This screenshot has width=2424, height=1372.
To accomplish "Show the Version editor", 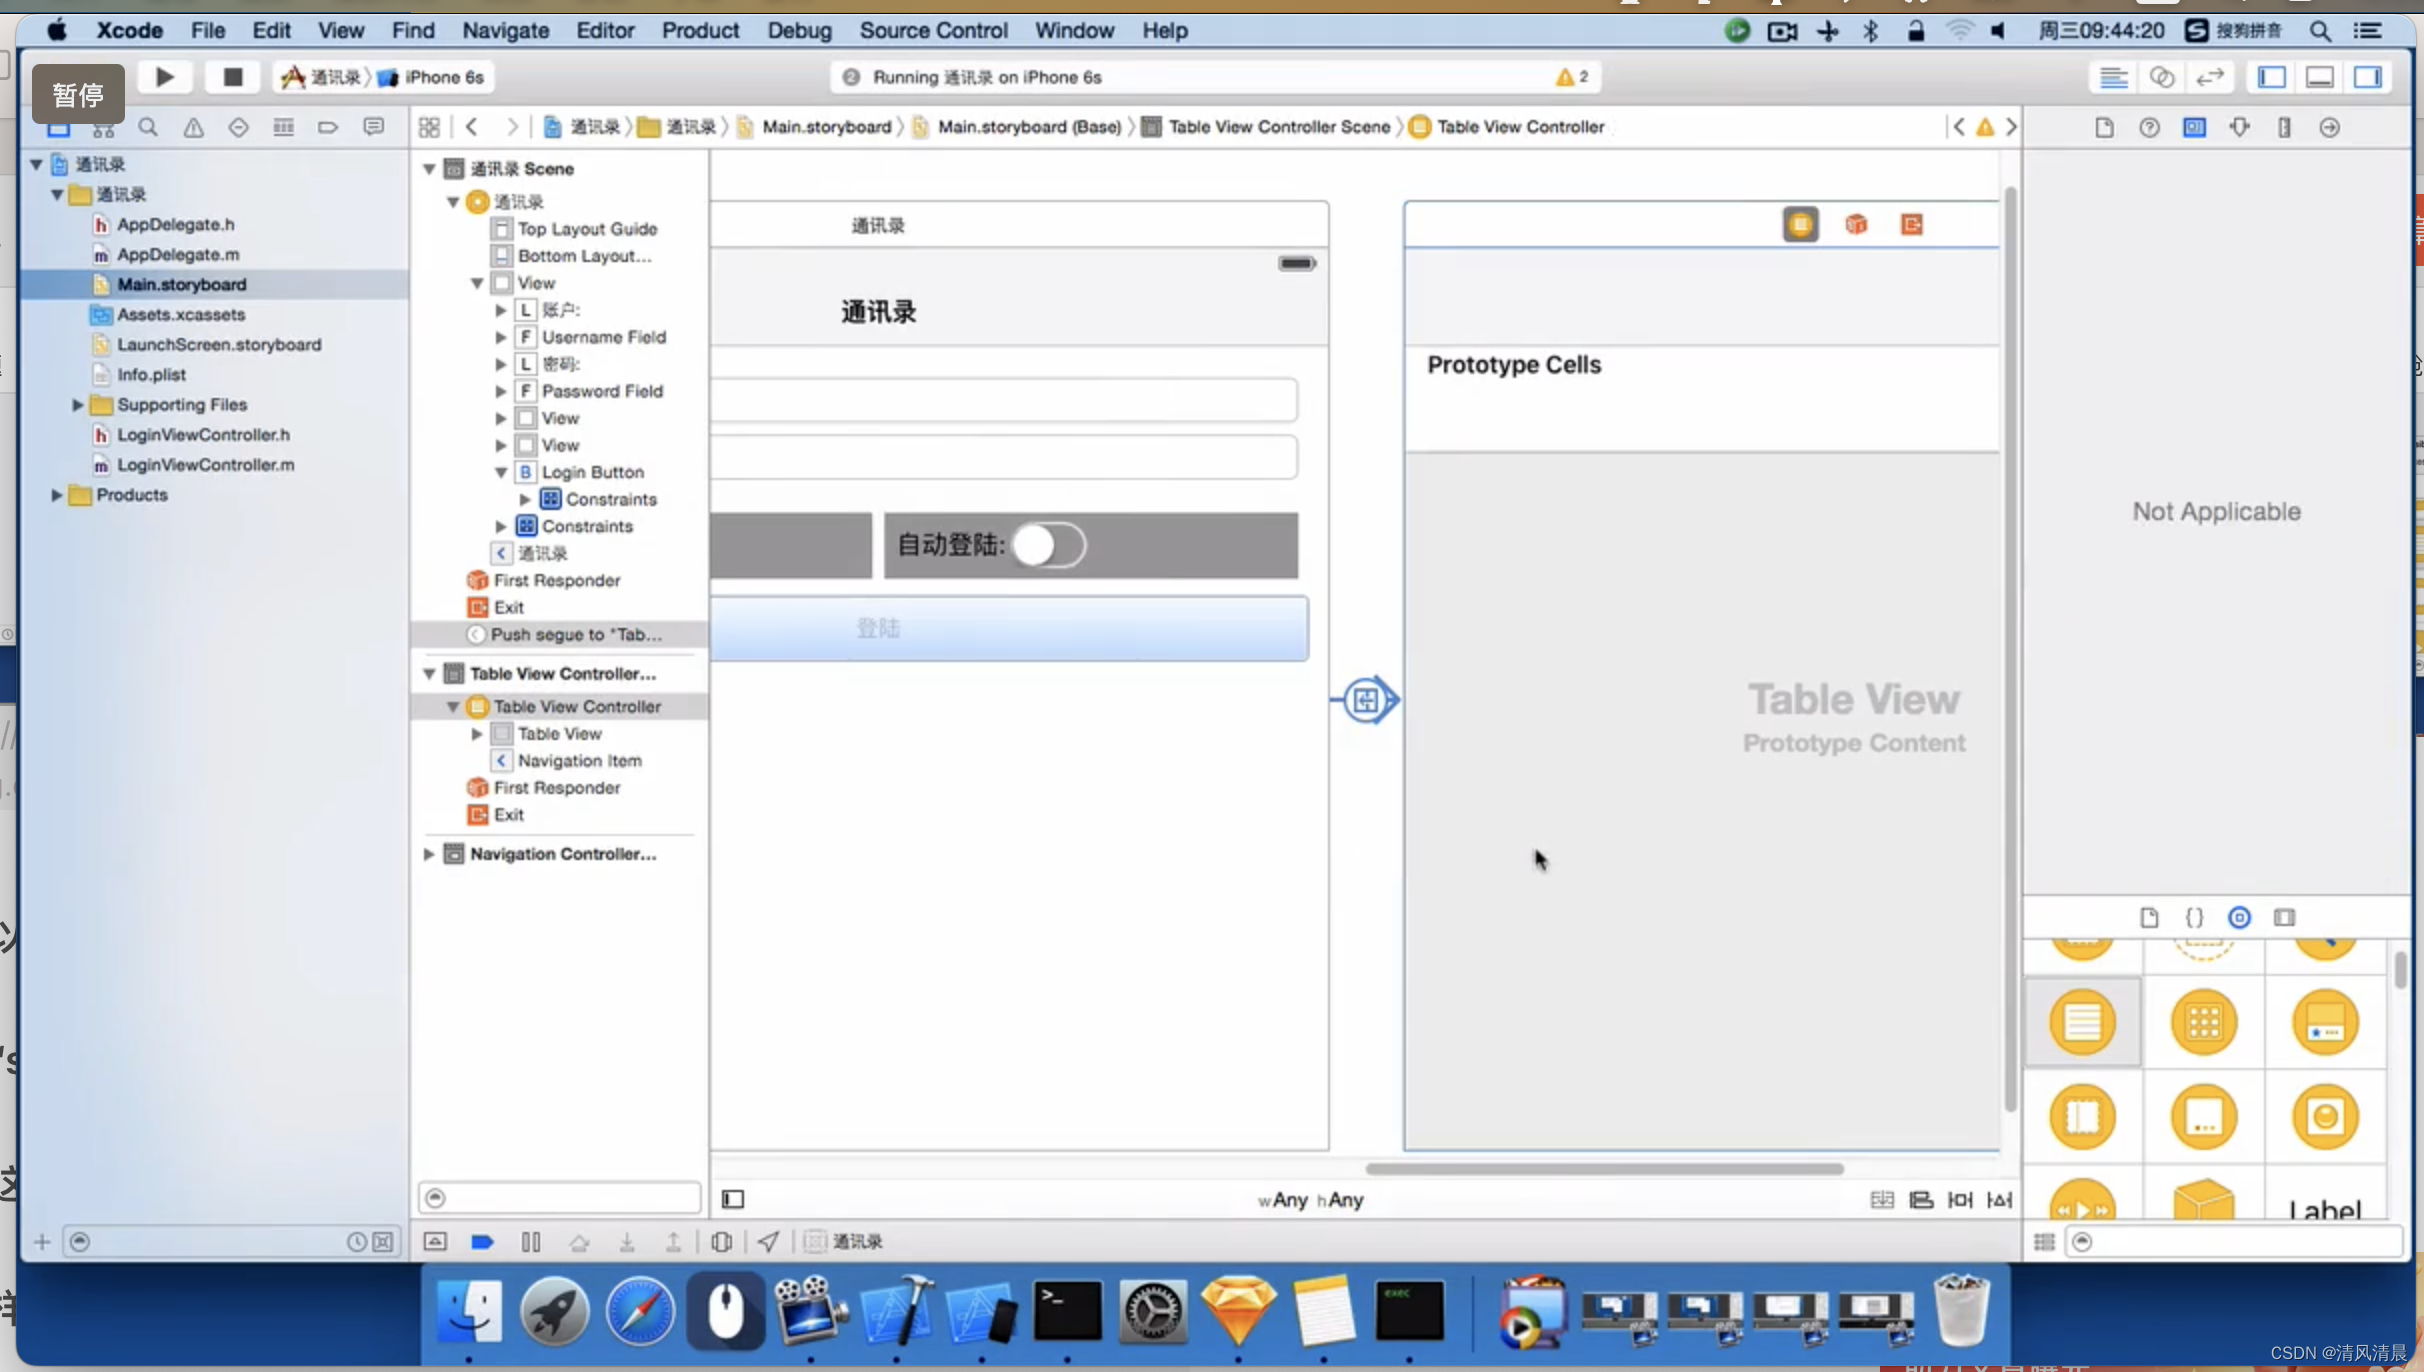I will [2209, 77].
